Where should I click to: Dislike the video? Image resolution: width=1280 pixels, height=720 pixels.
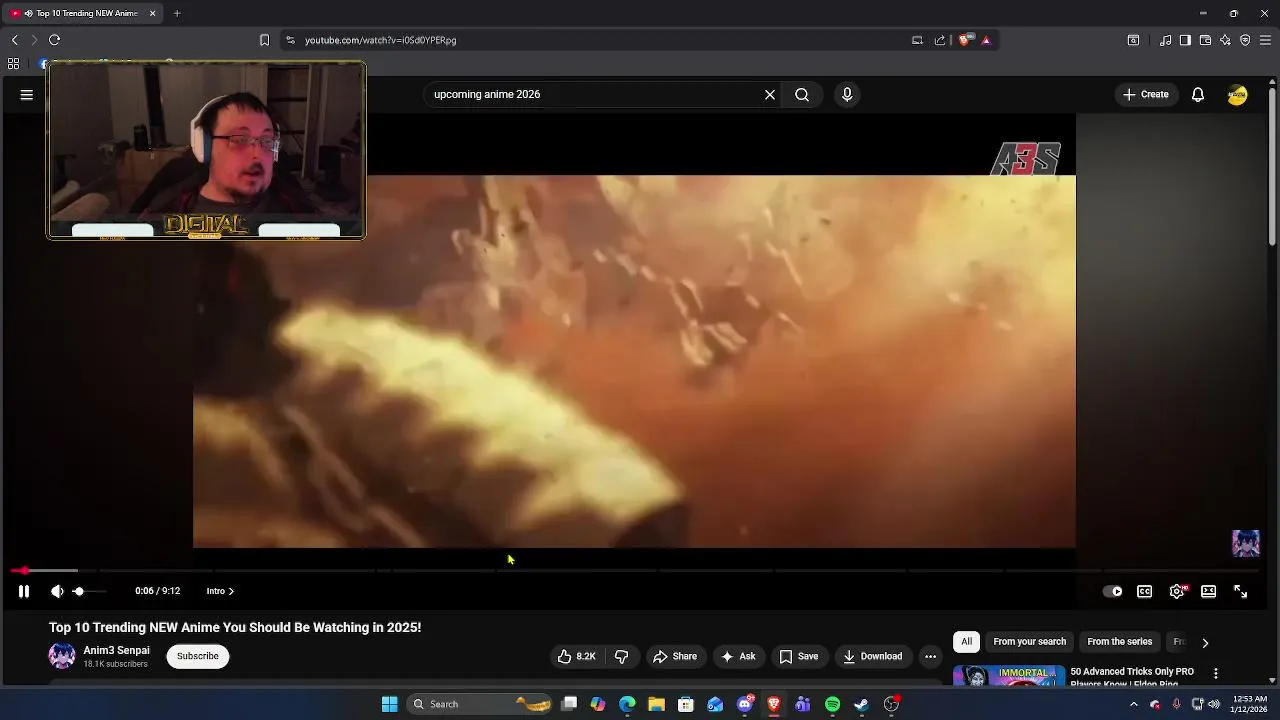point(621,656)
